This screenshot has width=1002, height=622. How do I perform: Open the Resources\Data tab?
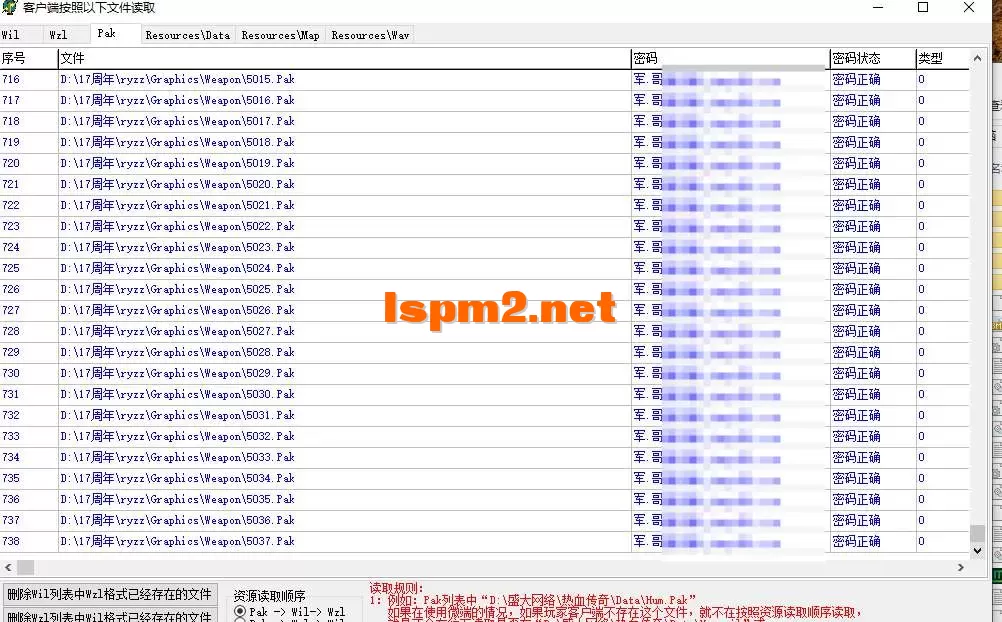pos(188,35)
